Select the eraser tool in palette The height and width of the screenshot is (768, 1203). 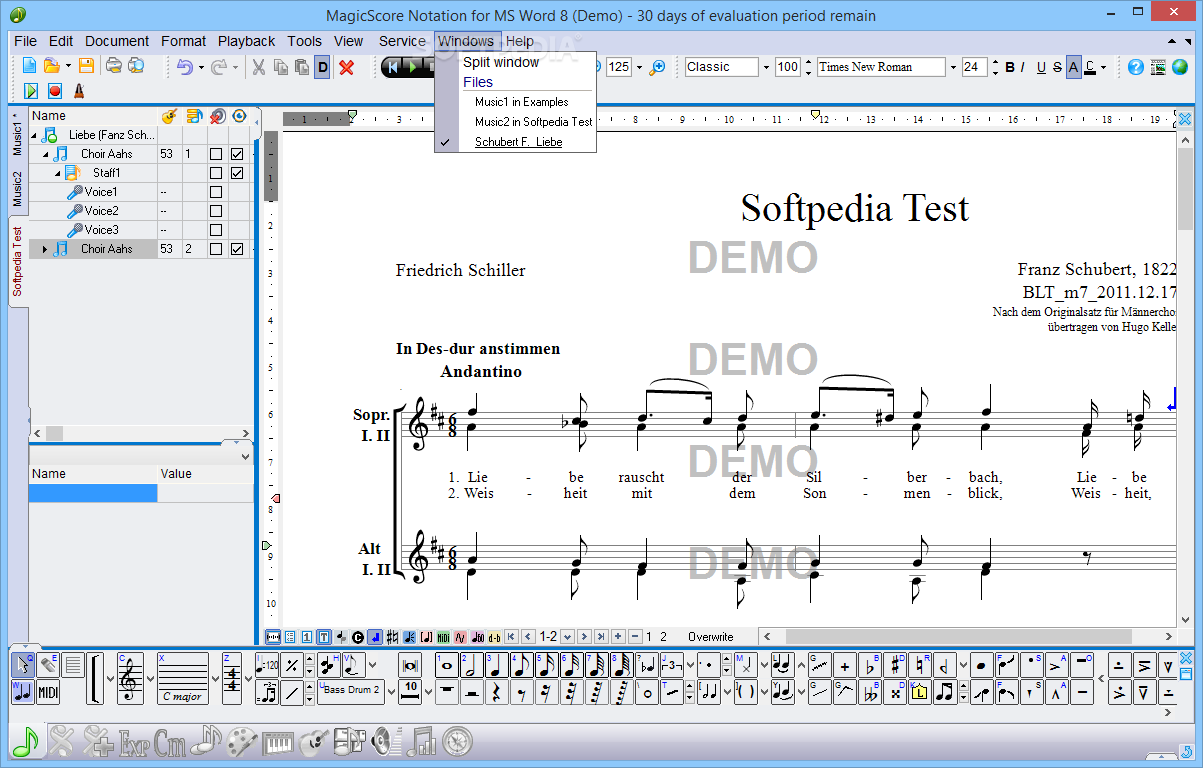tap(48, 664)
